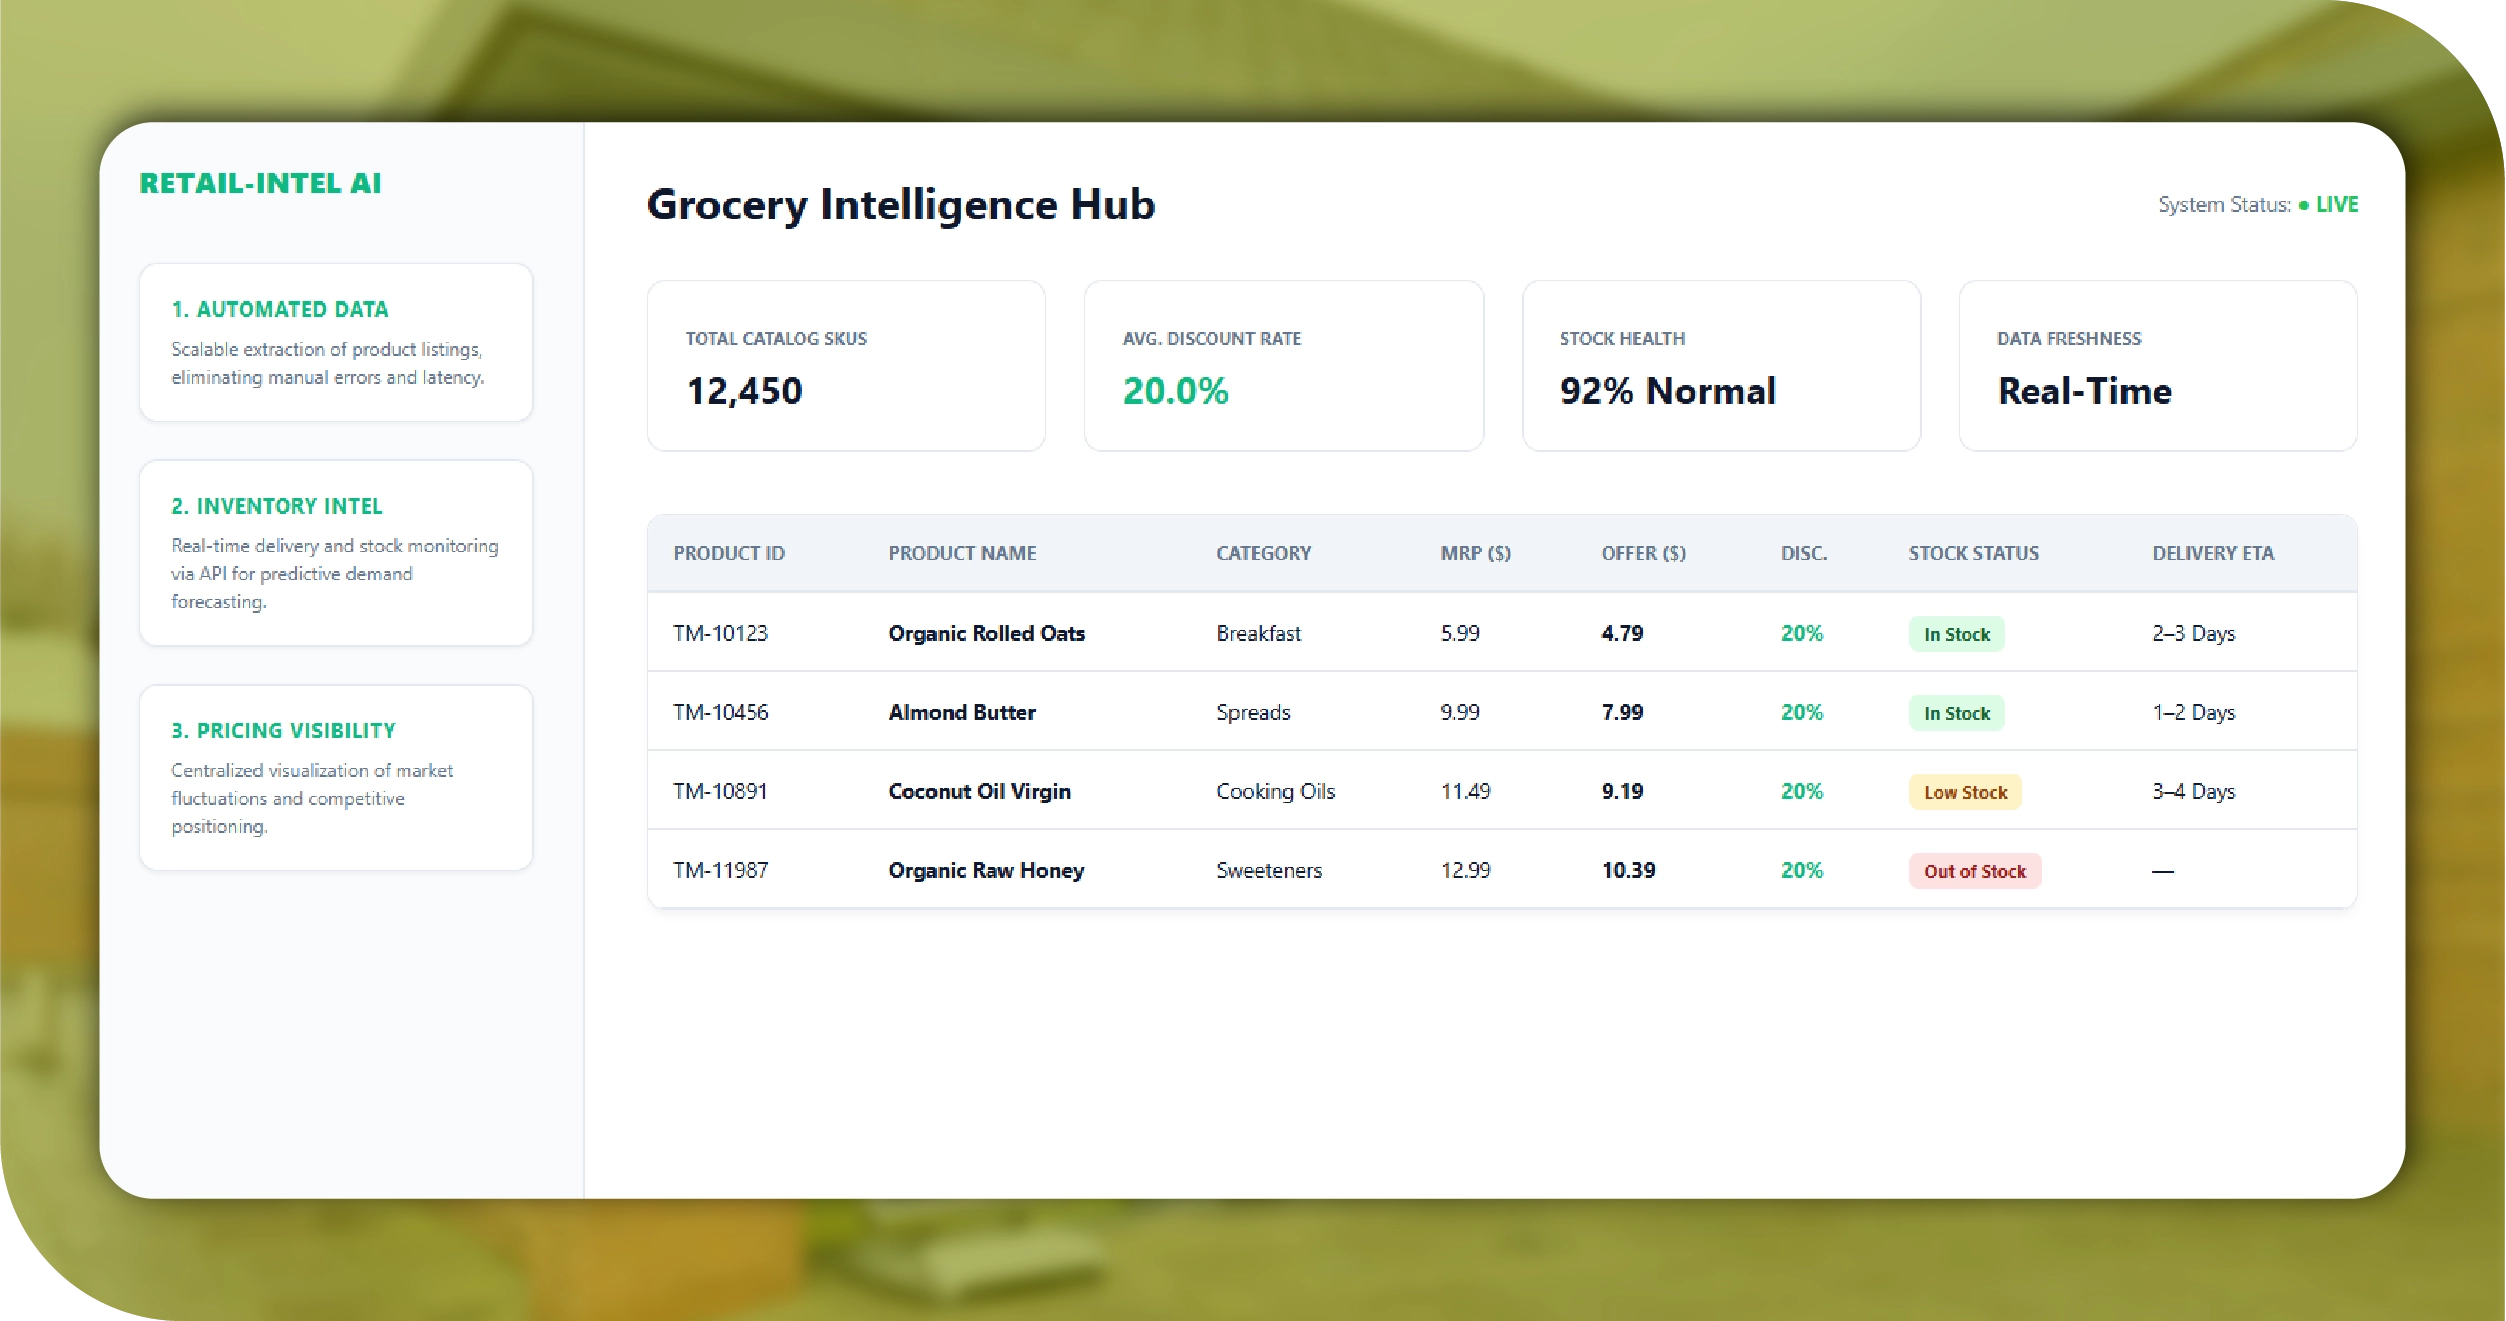
Task: Sort by Delivery ETA column header
Action: point(2212,553)
